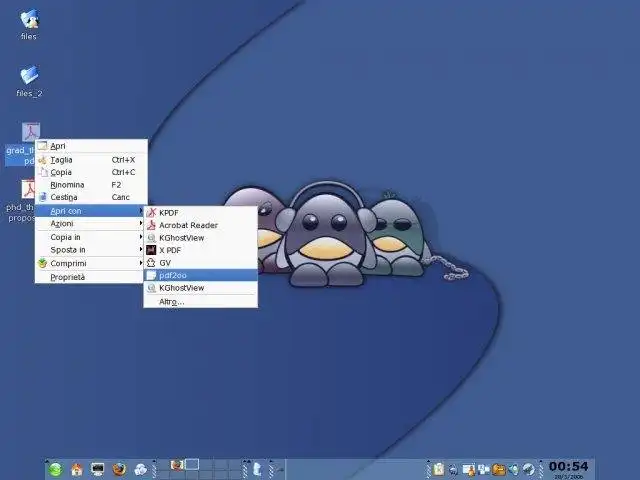Click the small white windows tray icon
The height and width of the screenshot is (480, 640).
pos(483,469)
